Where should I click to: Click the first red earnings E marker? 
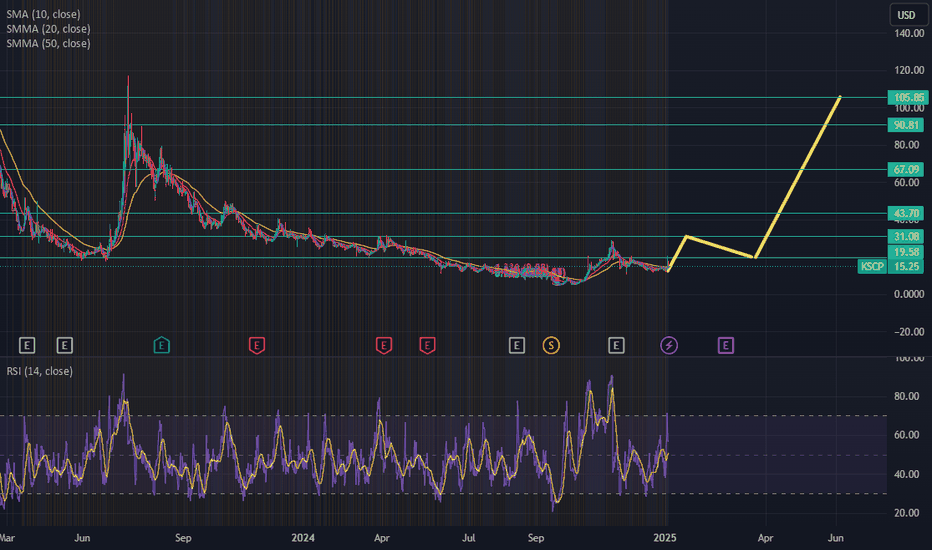(x=257, y=345)
